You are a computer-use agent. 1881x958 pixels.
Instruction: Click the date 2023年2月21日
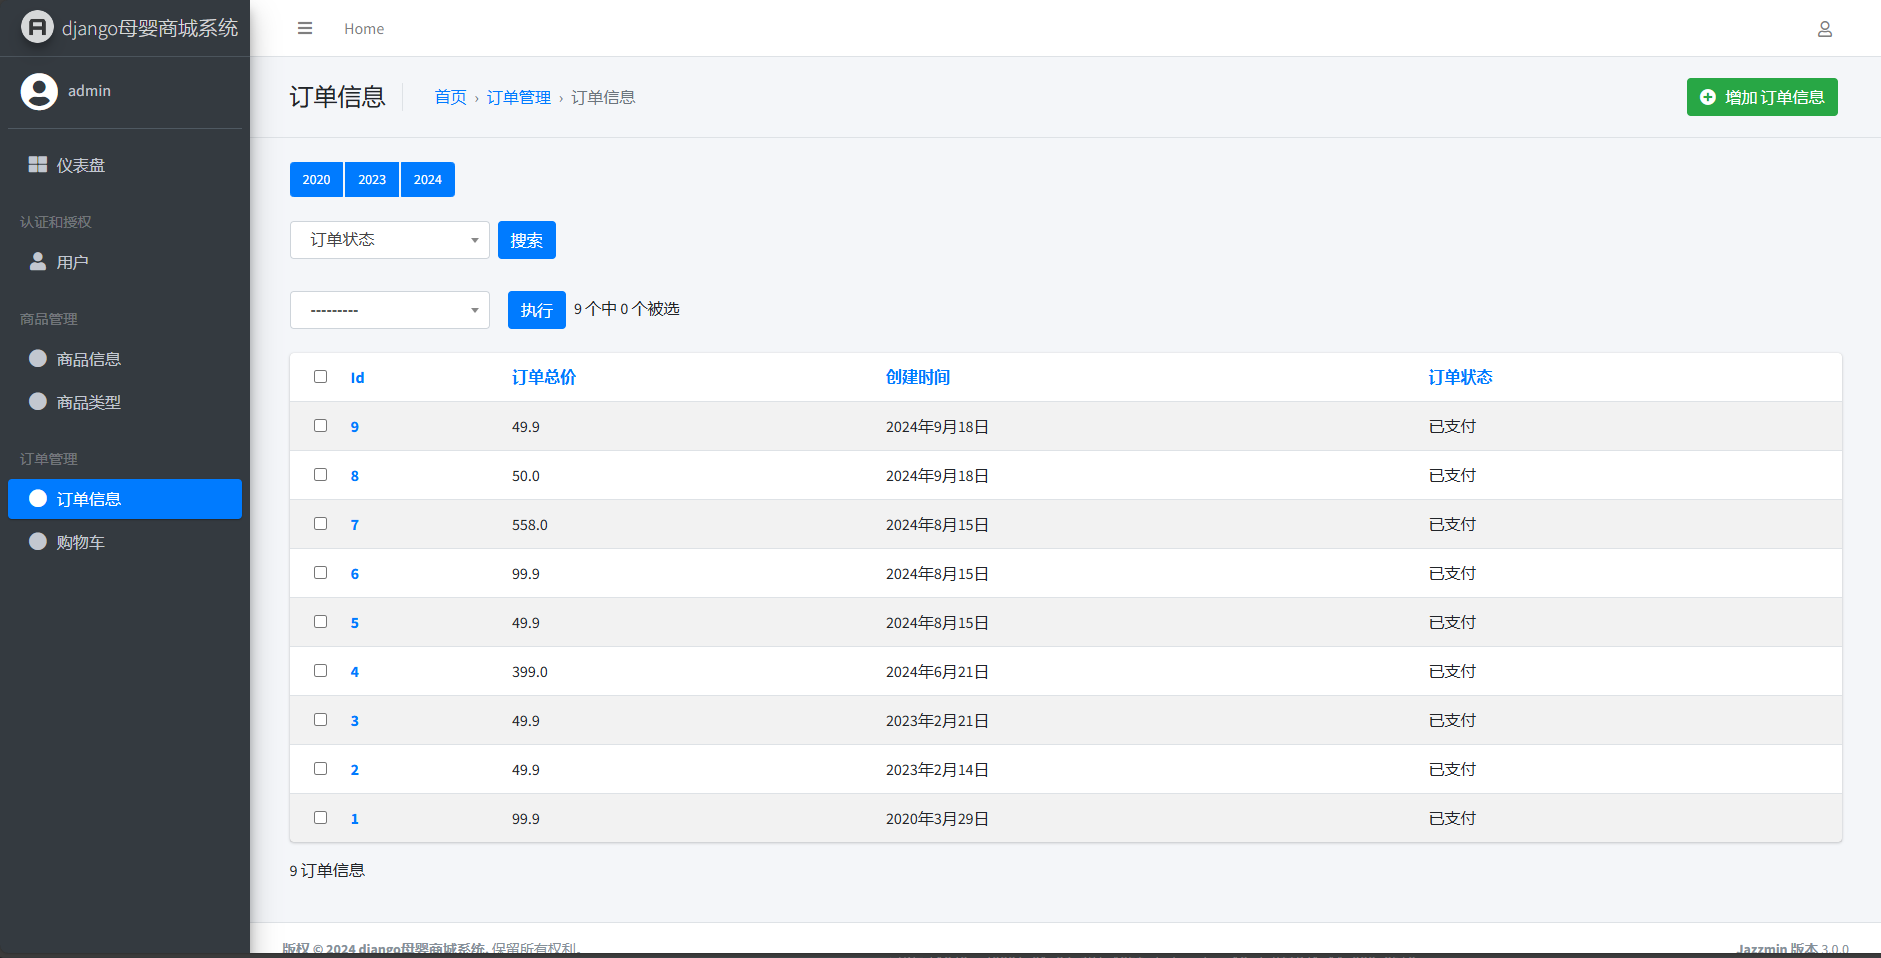point(937,721)
